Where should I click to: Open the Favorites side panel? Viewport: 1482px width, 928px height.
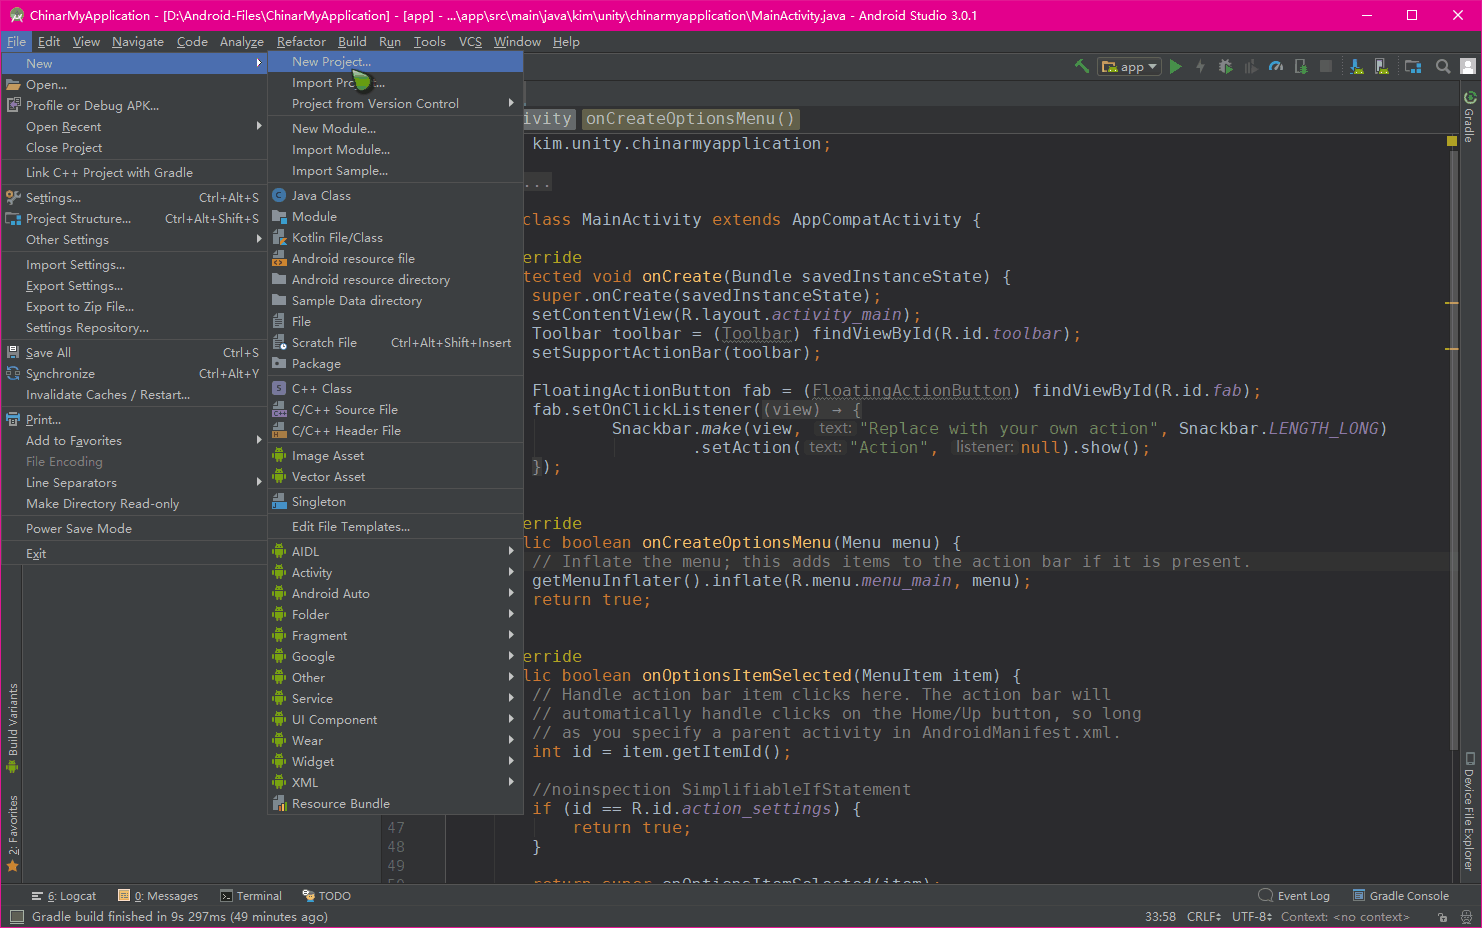pyautogui.click(x=12, y=833)
